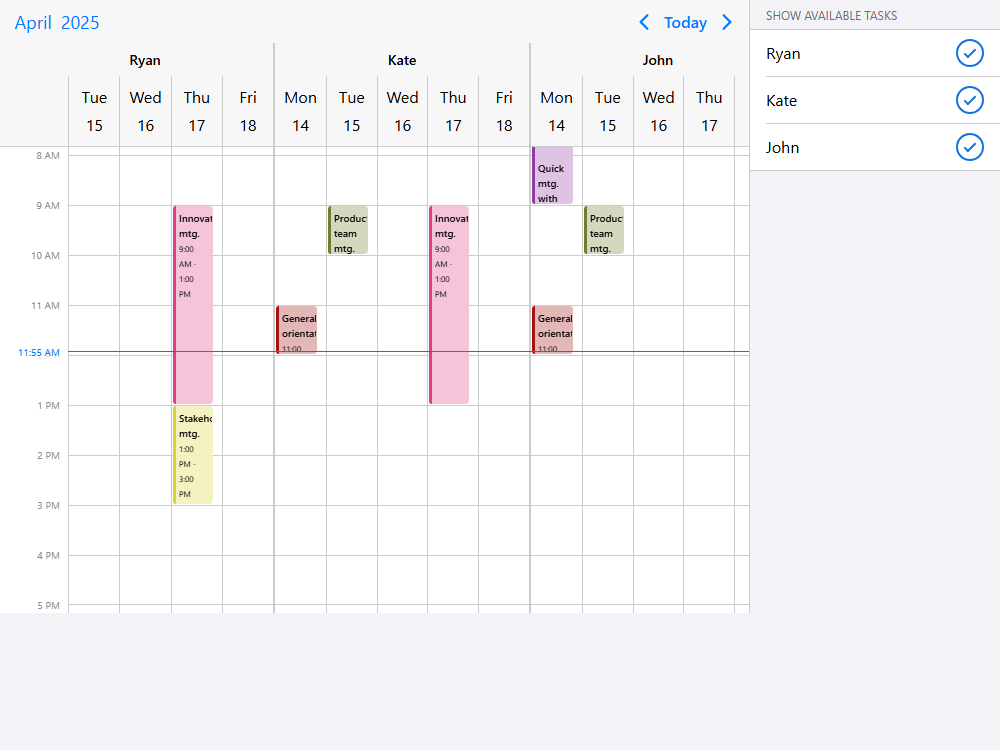Click the 9 AM time label
This screenshot has width=1000, height=750.
[x=48, y=205]
